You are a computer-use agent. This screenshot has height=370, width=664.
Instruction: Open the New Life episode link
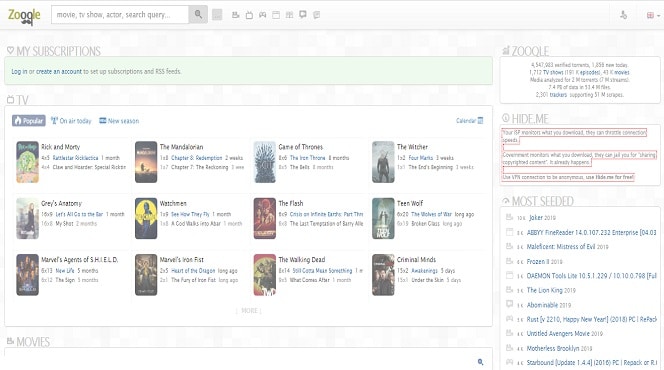(x=65, y=271)
